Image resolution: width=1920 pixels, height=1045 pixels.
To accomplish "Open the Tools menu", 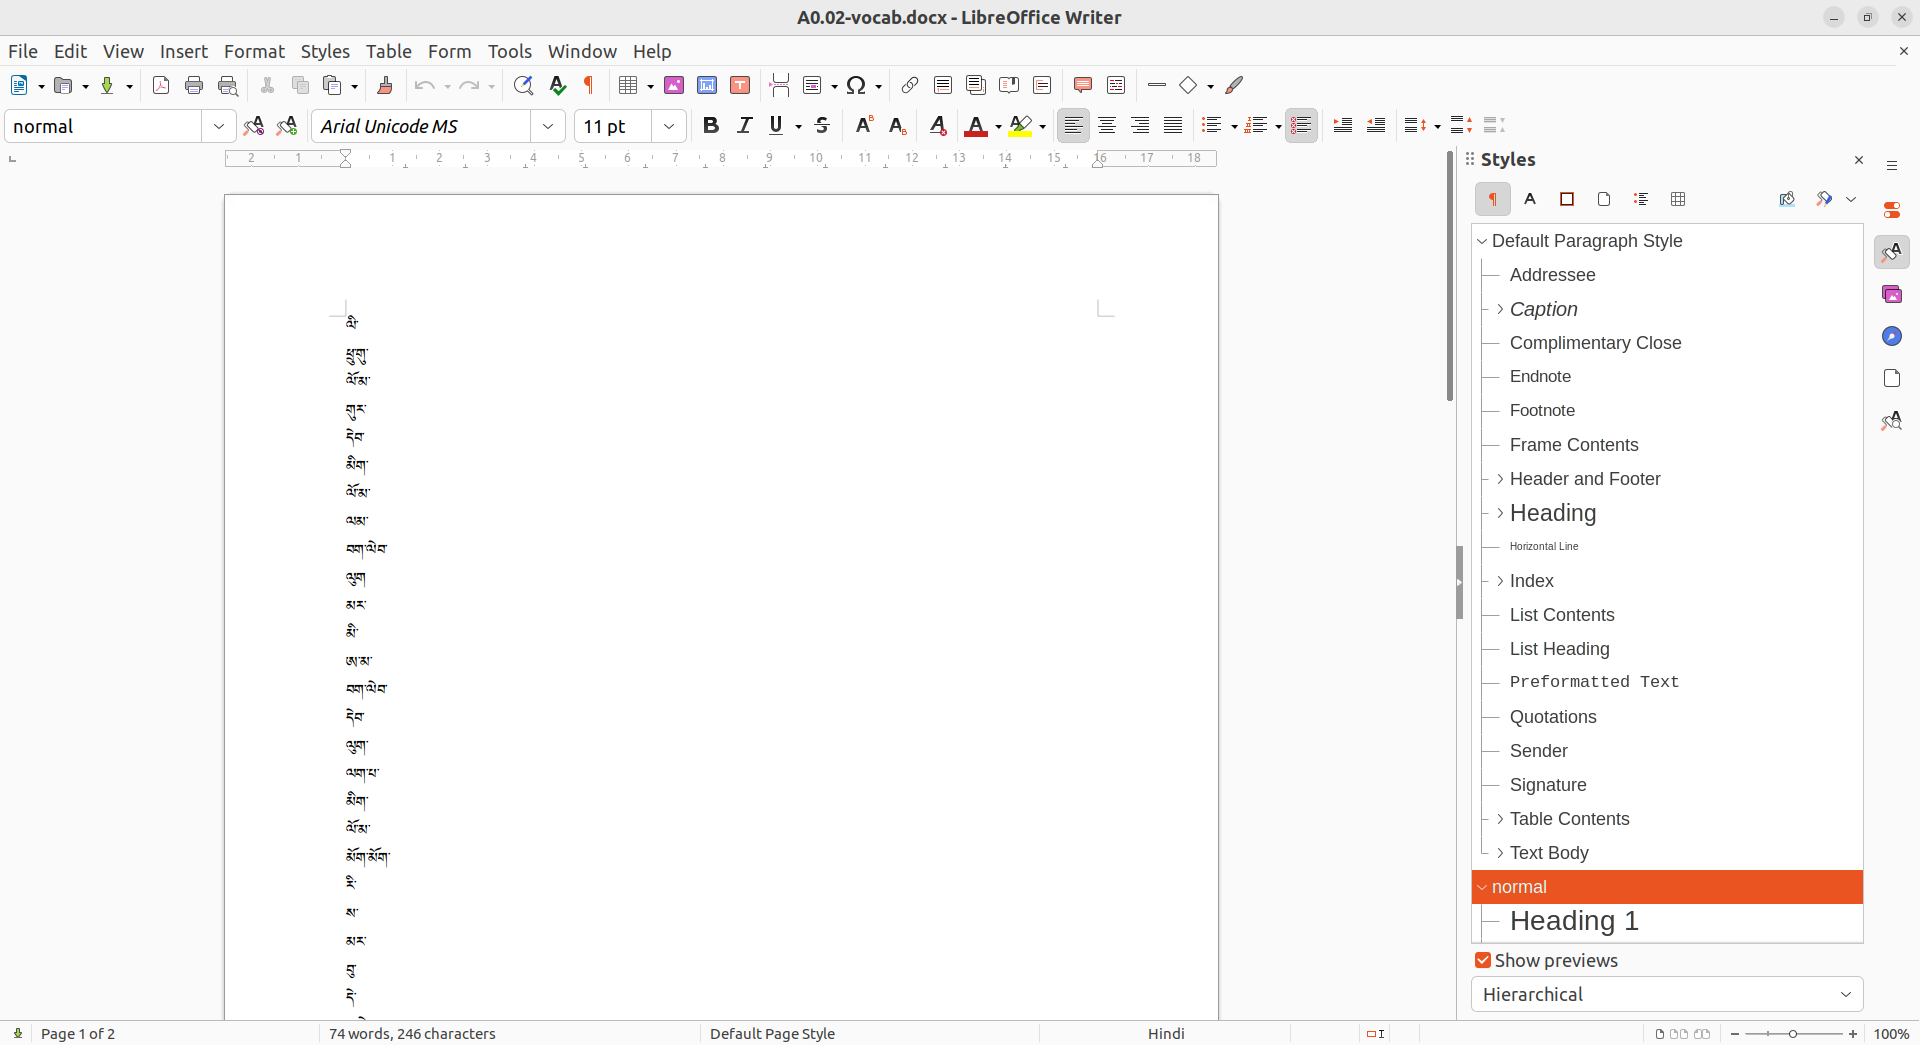I will click(x=510, y=51).
